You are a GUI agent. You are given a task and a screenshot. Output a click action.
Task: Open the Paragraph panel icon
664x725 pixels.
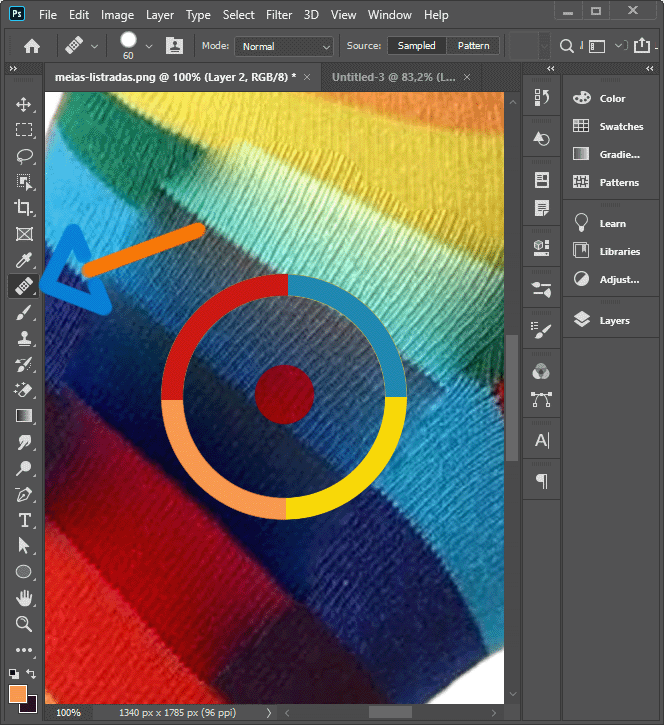pos(541,481)
